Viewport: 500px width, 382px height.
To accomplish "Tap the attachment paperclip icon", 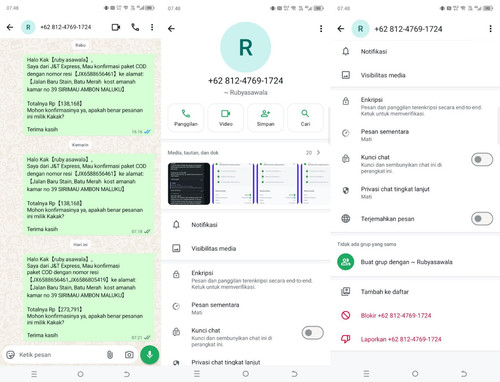I will point(110,355).
